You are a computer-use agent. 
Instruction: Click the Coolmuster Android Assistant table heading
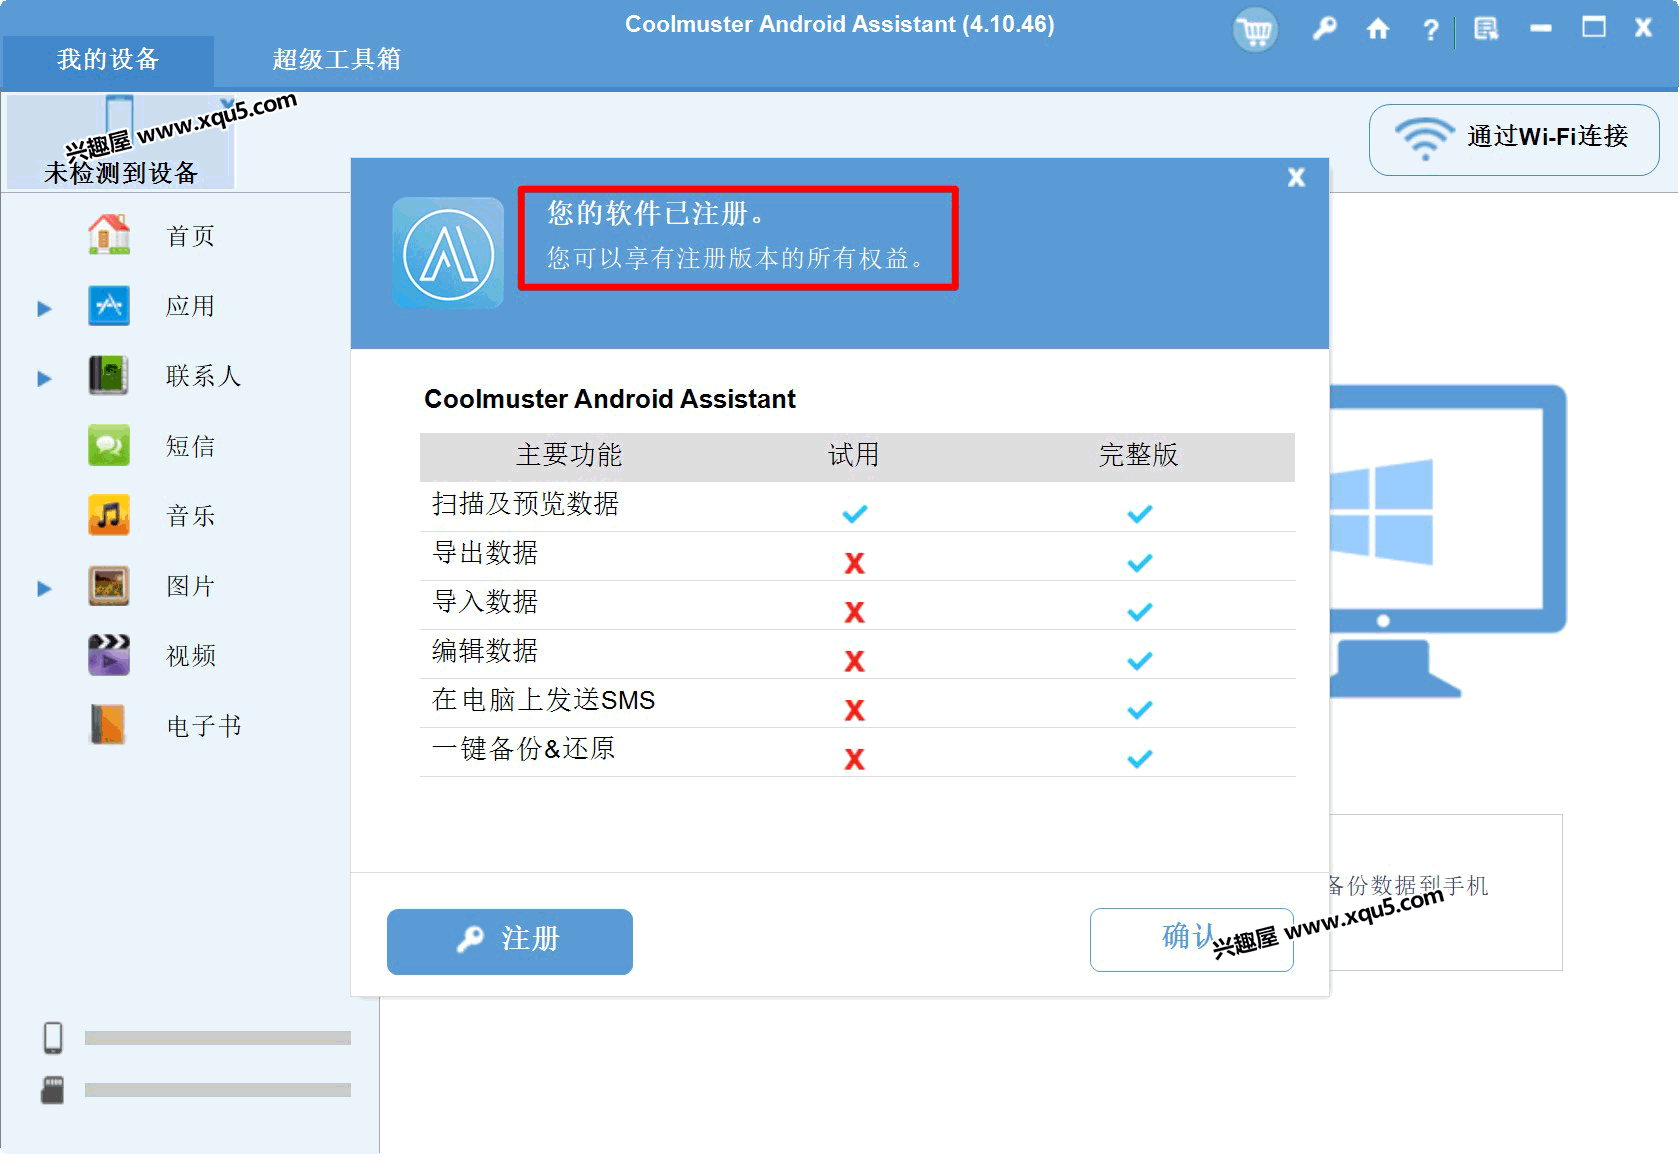[609, 399]
